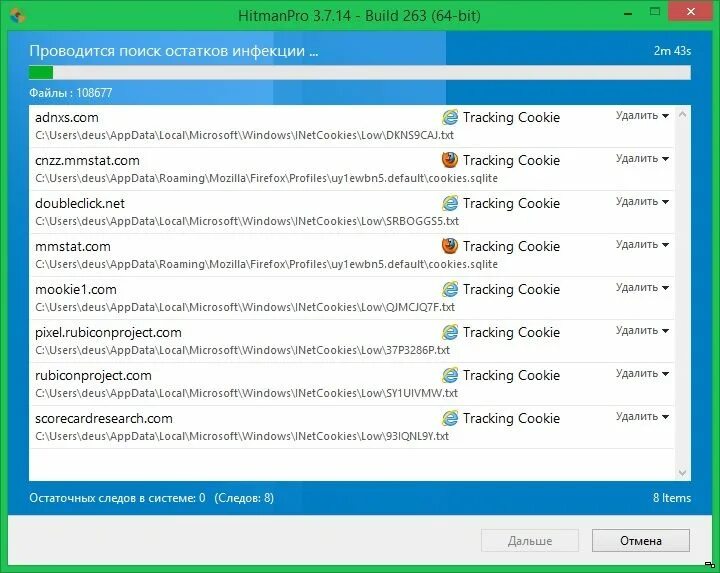Open the Удалить dropdown for doubleclick.net
The image size is (720, 573).
pos(642,202)
